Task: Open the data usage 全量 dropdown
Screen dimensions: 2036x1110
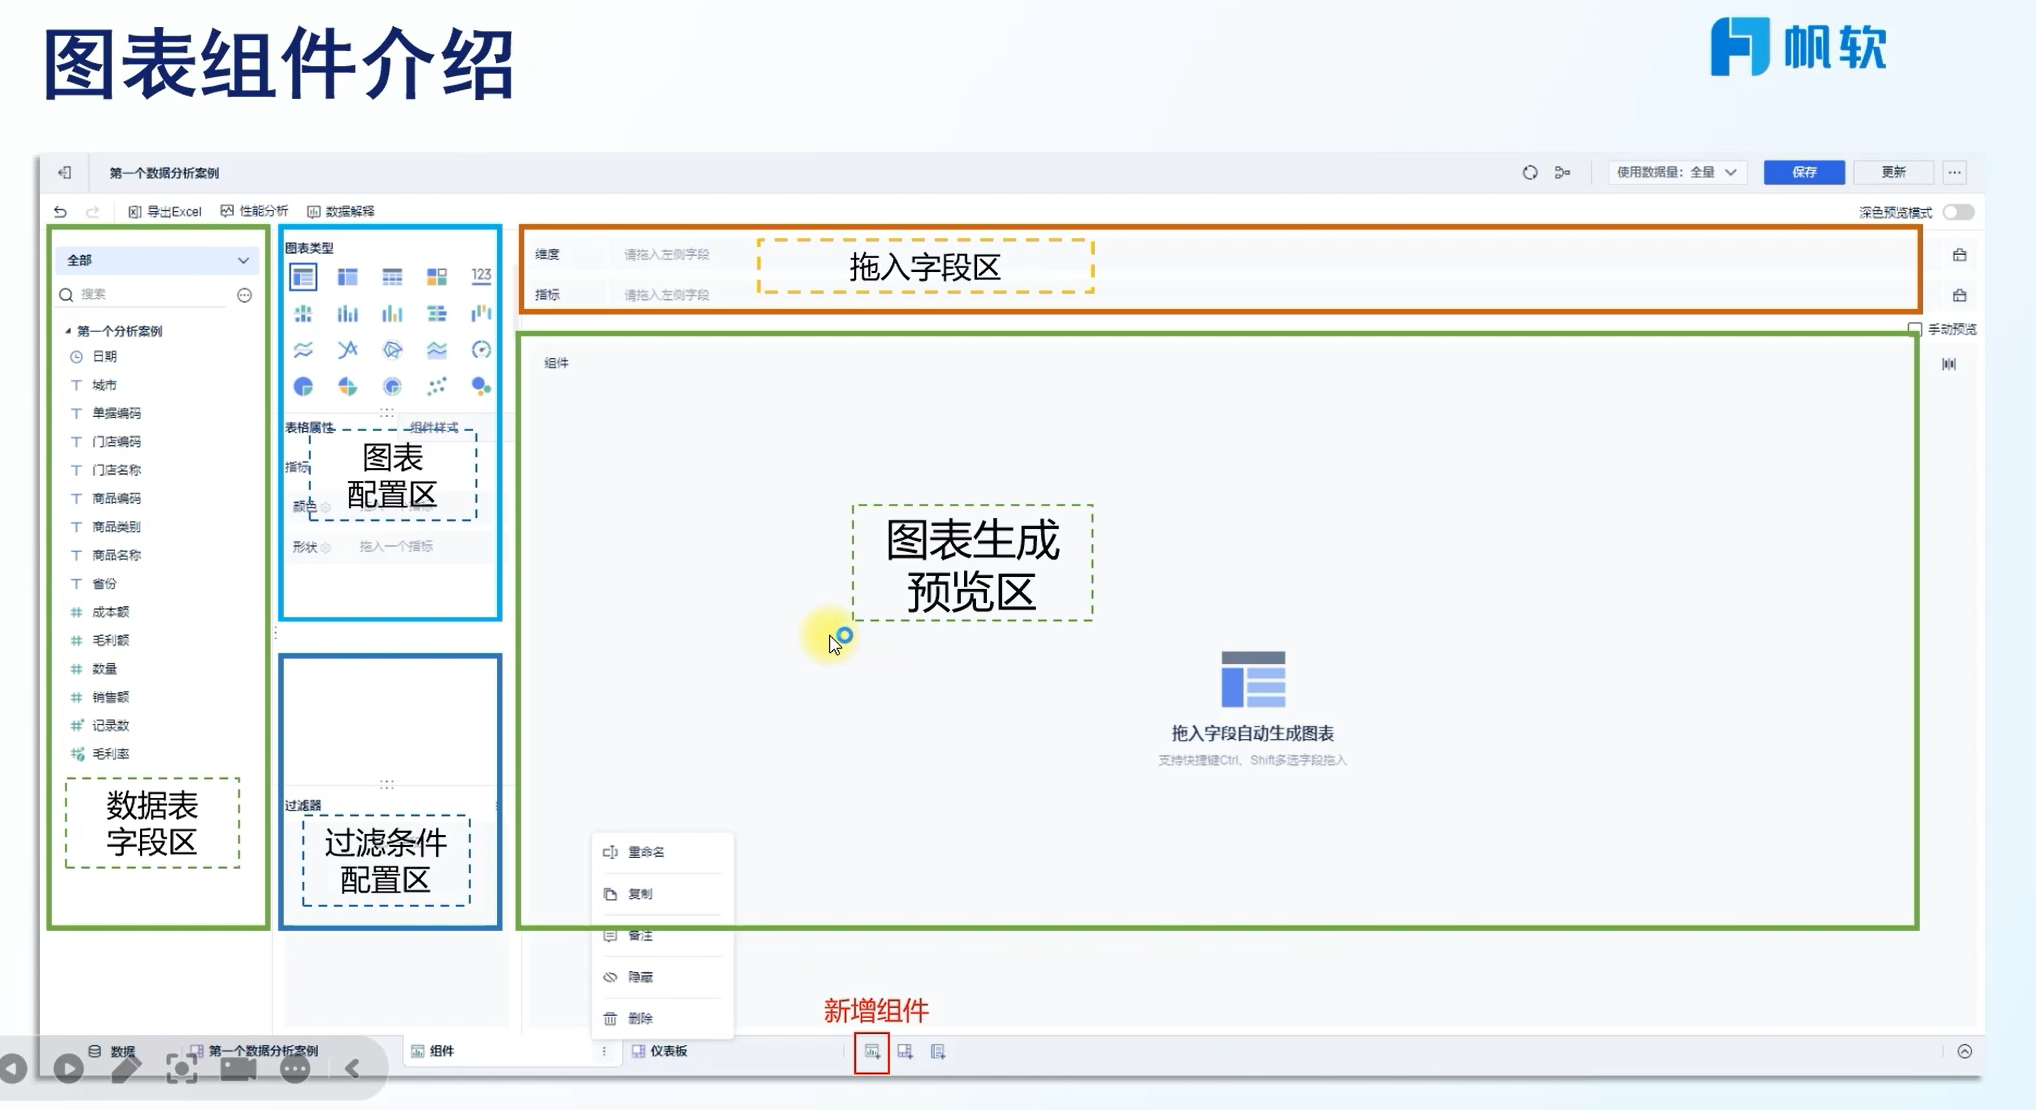Action: [1676, 172]
